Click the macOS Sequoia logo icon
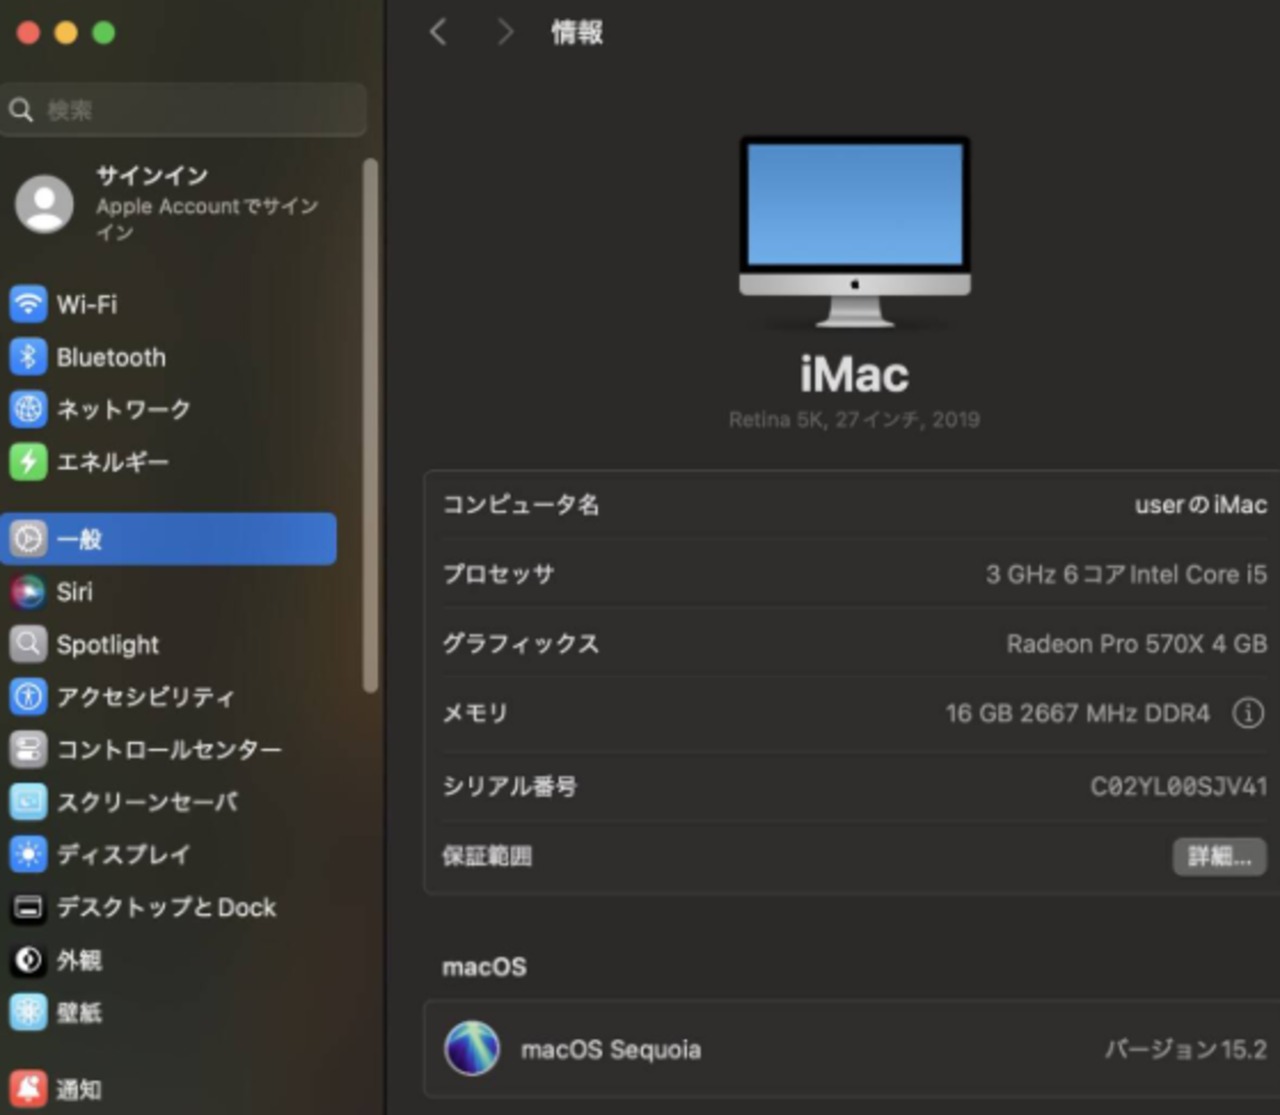Image resolution: width=1280 pixels, height=1115 pixels. [x=472, y=1048]
